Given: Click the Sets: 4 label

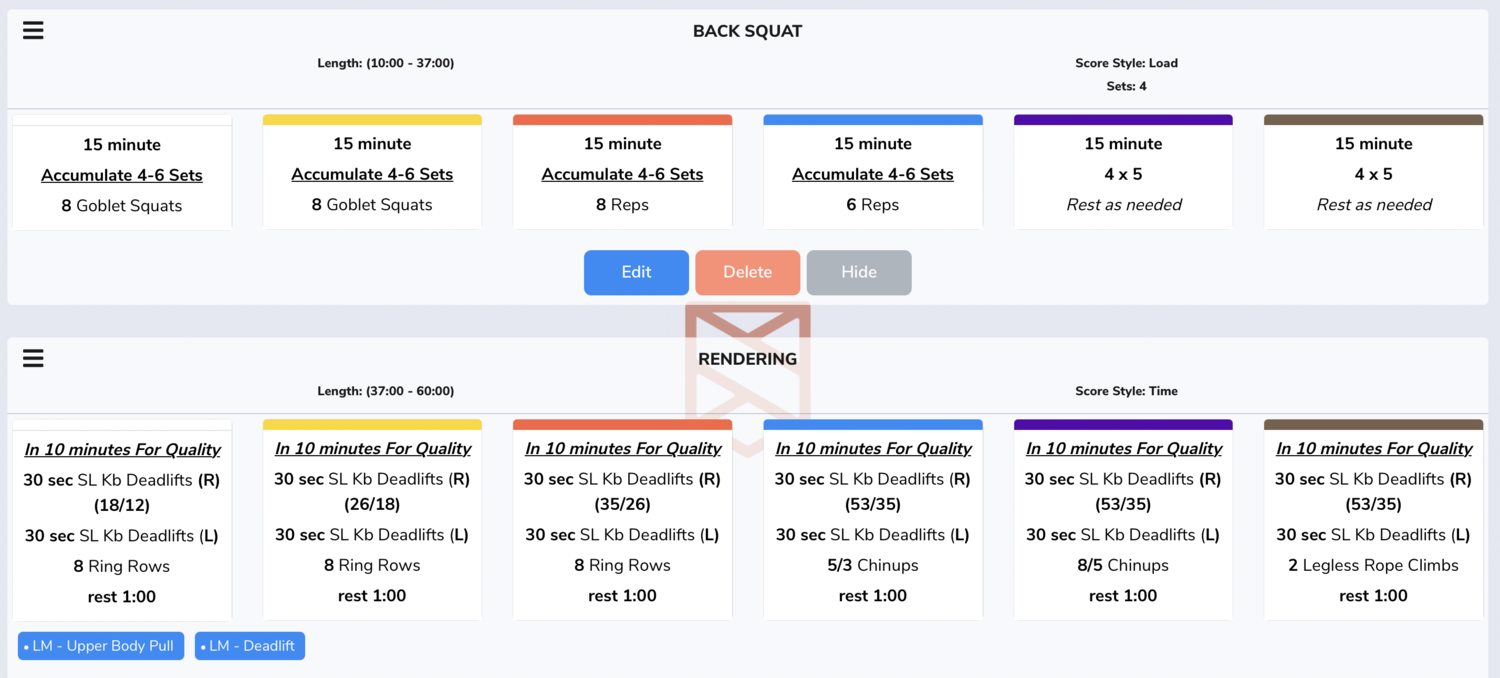Looking at the screenshot, I should (x=1127, y=86).
